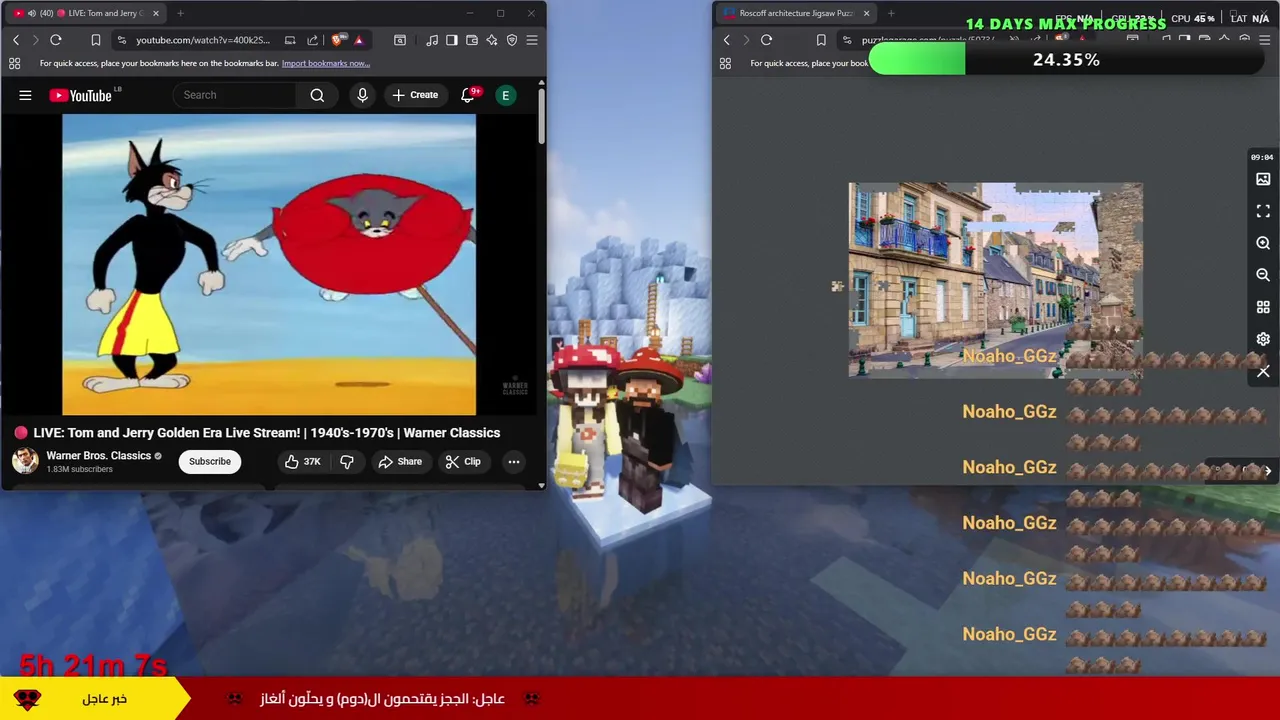Open Brave Wallet in the YouTube window
Screen dimensions: 1280x720
click(x=472, y=40)
